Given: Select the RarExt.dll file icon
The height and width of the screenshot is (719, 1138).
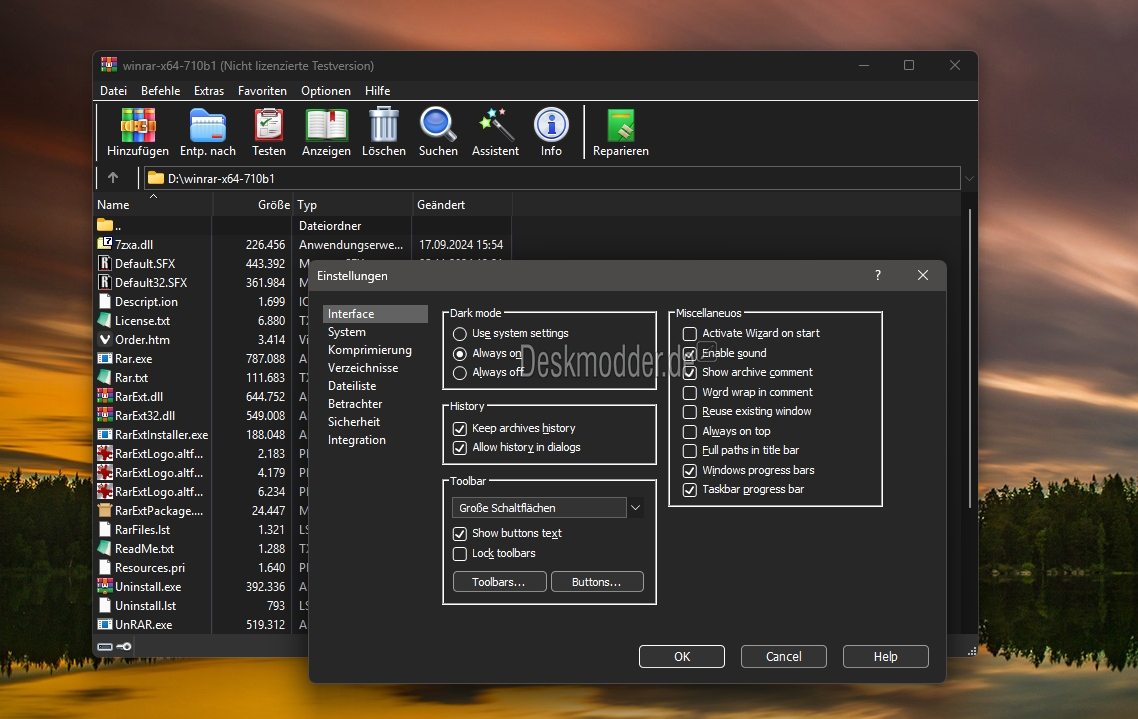Looking at the screenshot, I should (105, 396).
